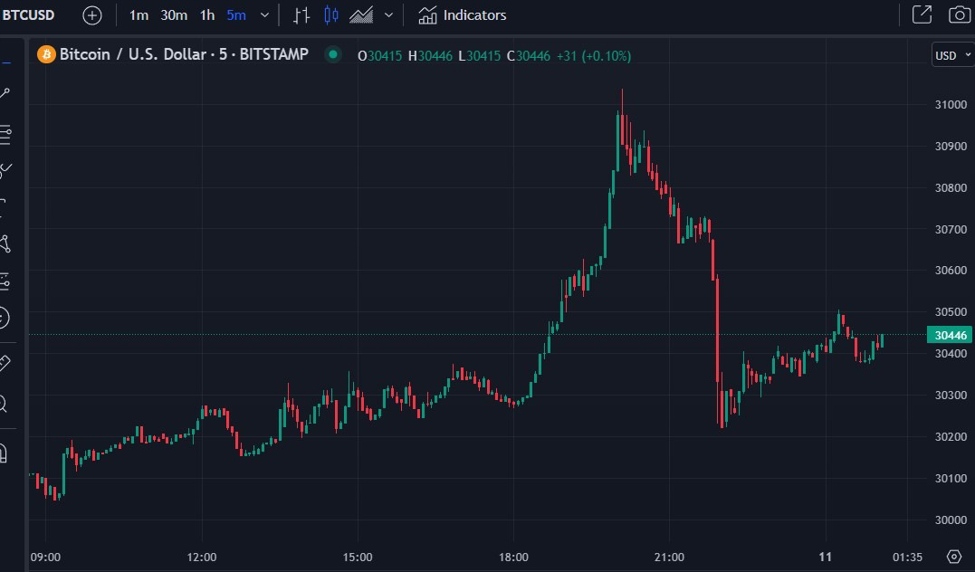Toggle the Magnet mode icon

click(4, 453)
